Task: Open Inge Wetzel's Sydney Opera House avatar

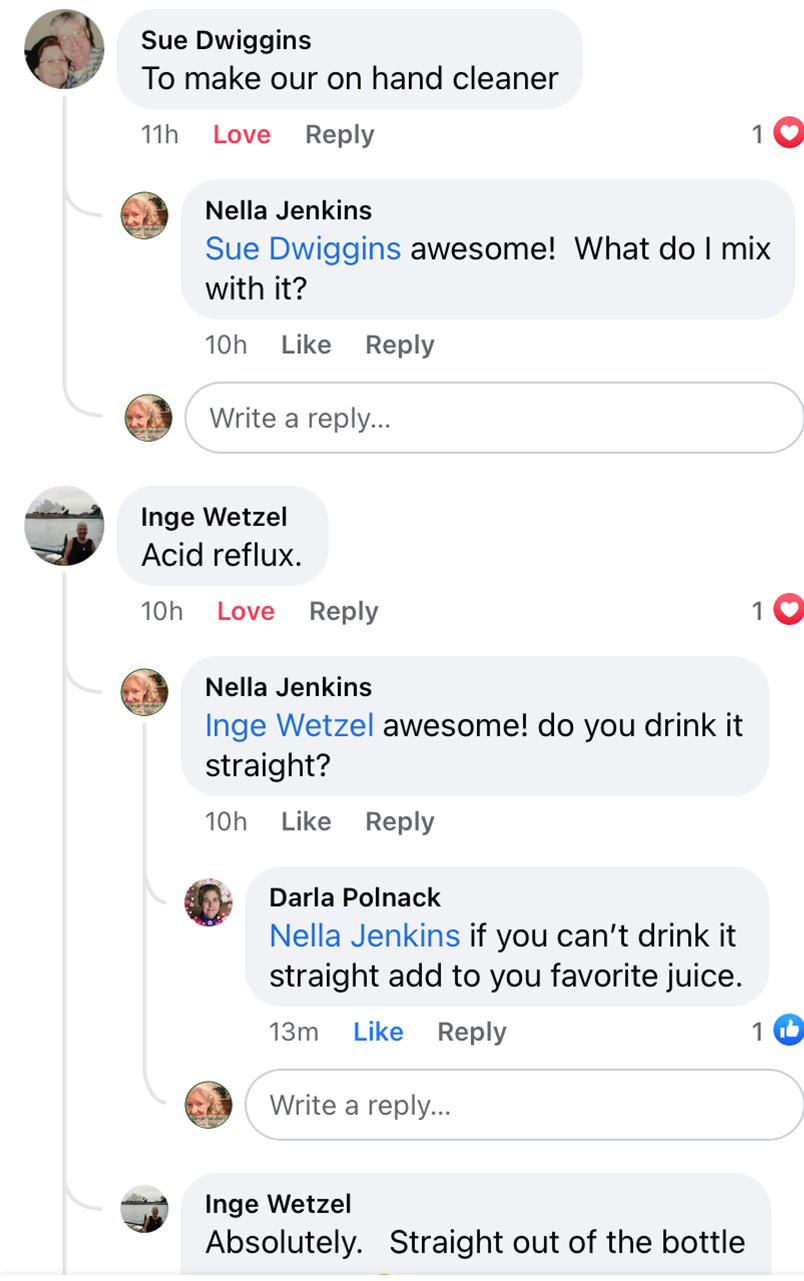Action: click(x=64, y=527)
